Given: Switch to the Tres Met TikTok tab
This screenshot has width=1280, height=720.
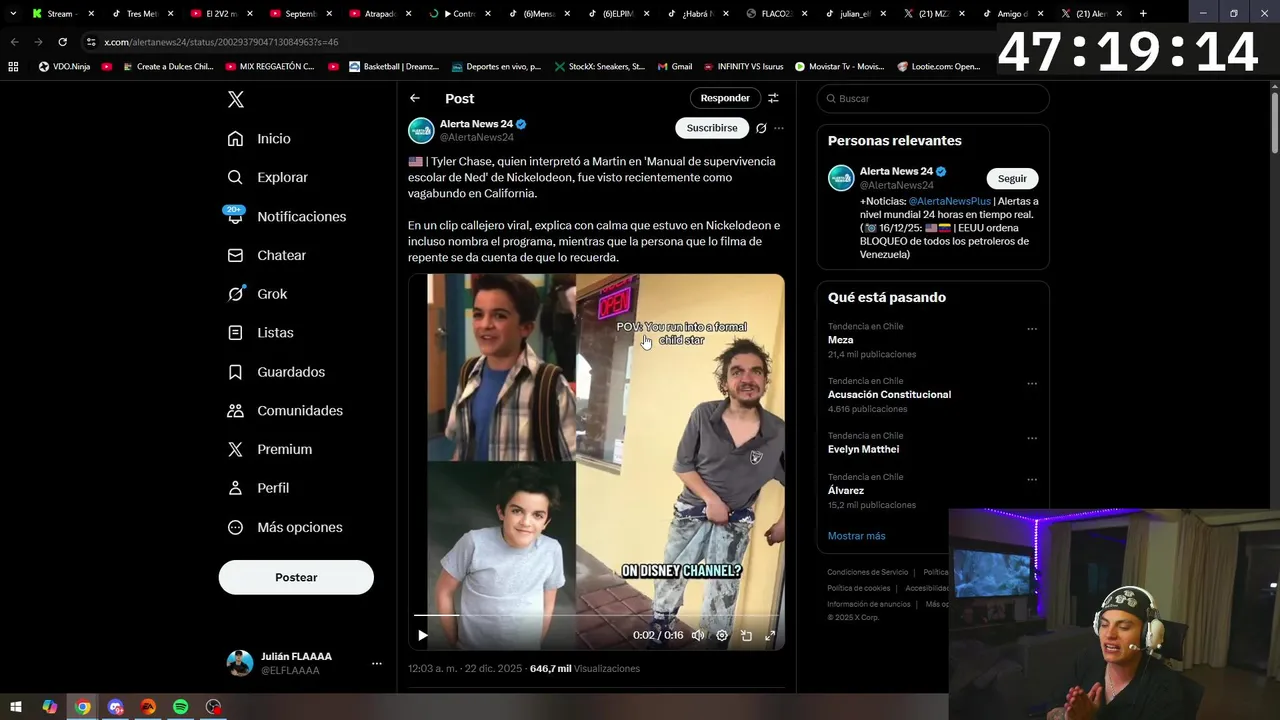Looking at the screenshot, I should point(141,14).
